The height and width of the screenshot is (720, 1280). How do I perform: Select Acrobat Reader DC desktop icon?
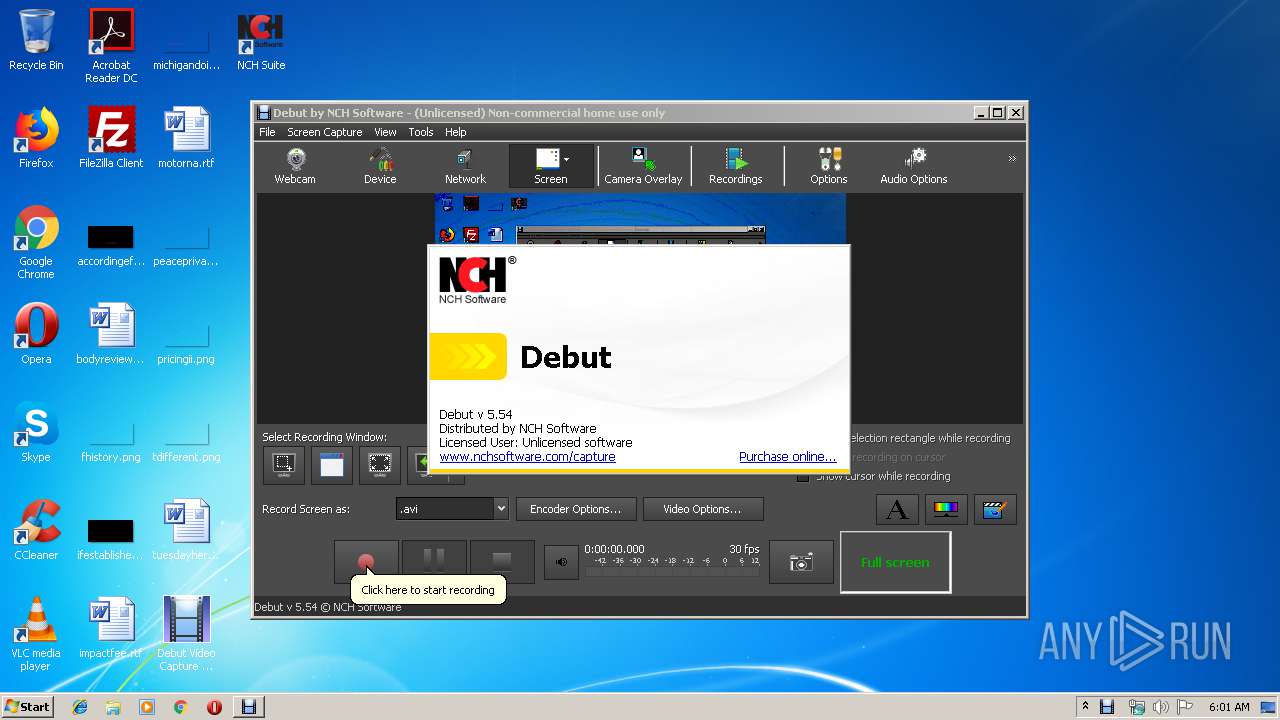(x=111, y=46)
